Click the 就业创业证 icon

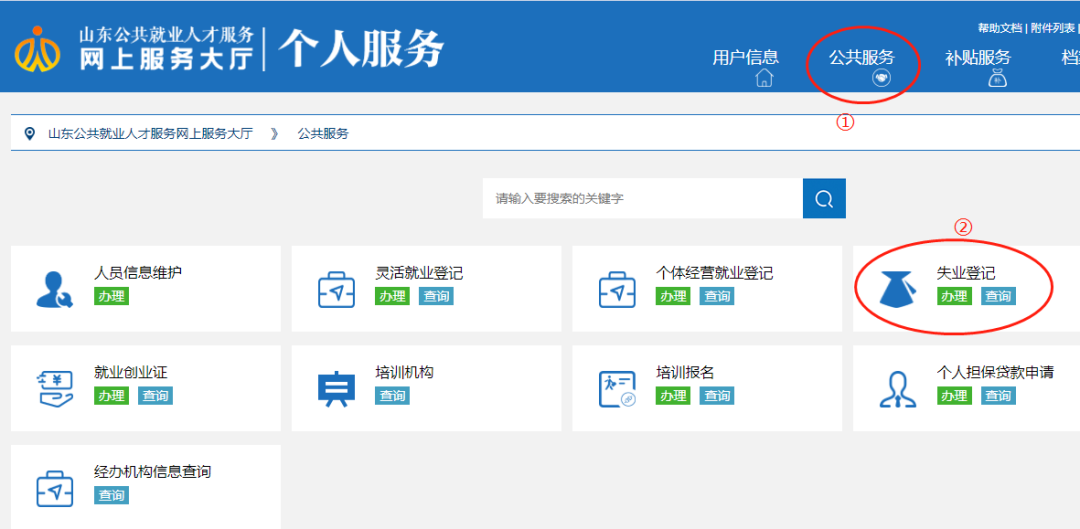(x=54, y=388)
